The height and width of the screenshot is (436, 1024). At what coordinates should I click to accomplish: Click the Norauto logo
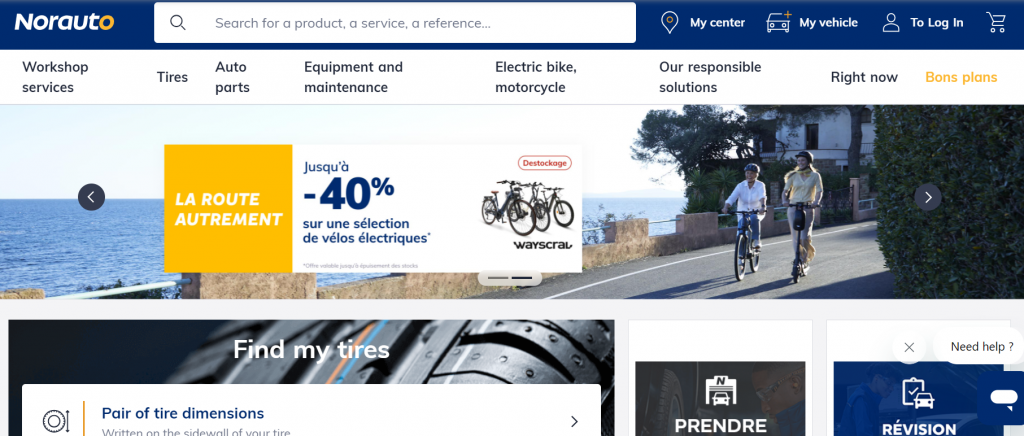coord(65,22)
